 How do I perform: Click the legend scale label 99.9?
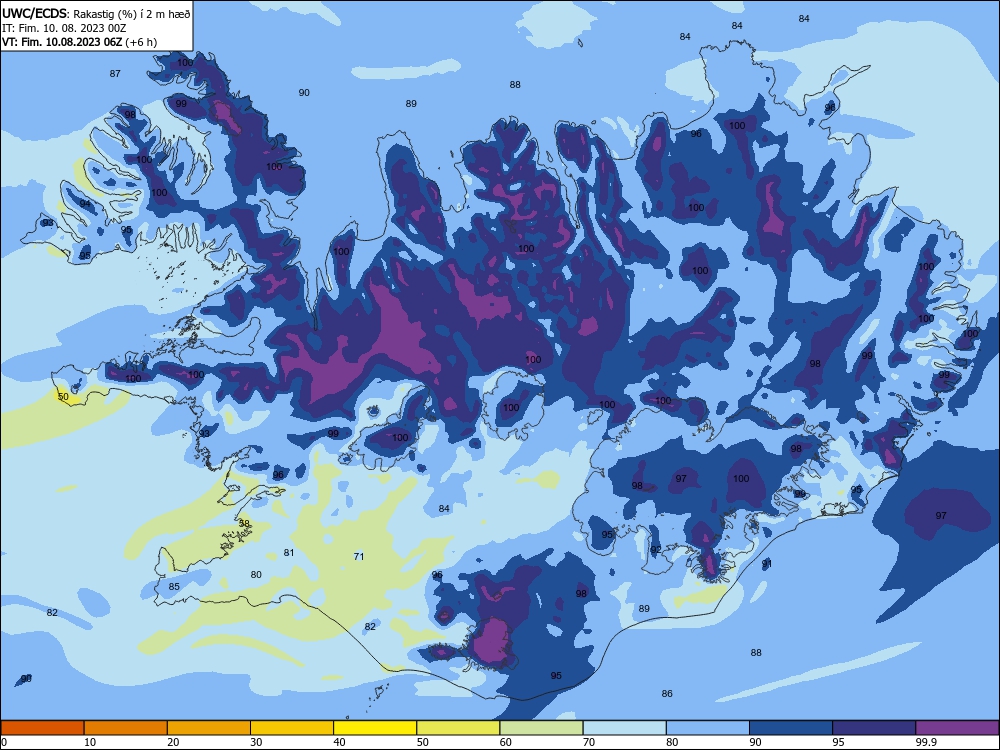tap(926, 742)
